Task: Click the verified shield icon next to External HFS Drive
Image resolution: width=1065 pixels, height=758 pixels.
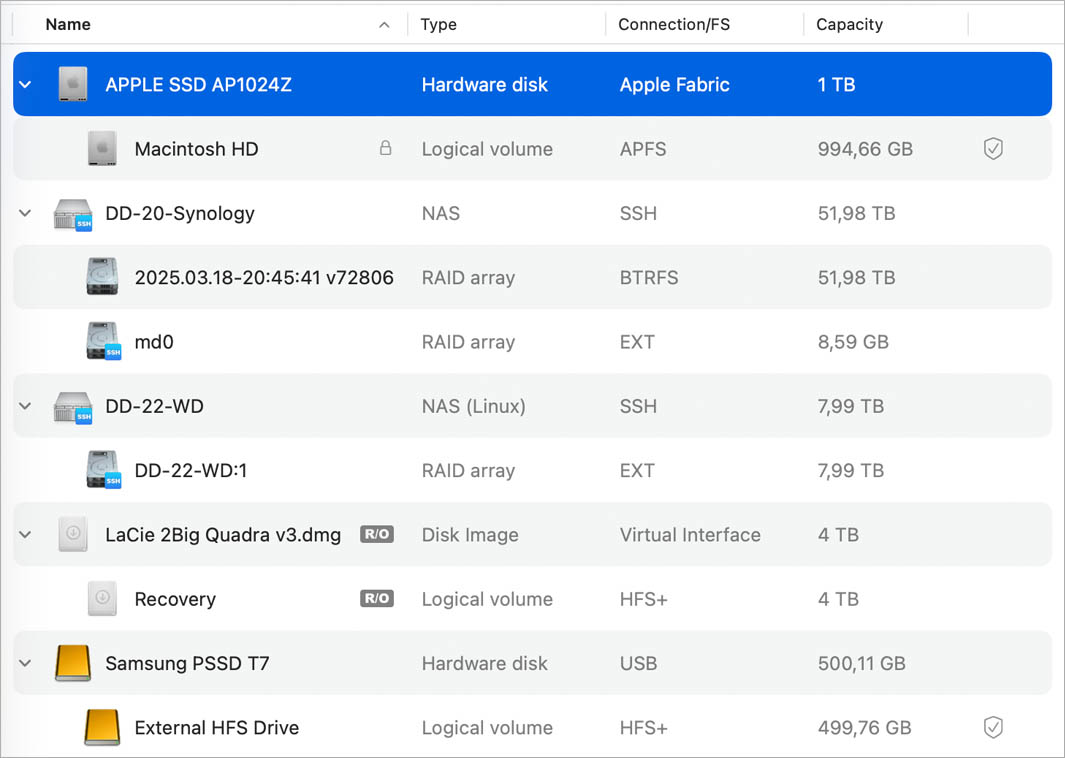Action: click(993, 727)
